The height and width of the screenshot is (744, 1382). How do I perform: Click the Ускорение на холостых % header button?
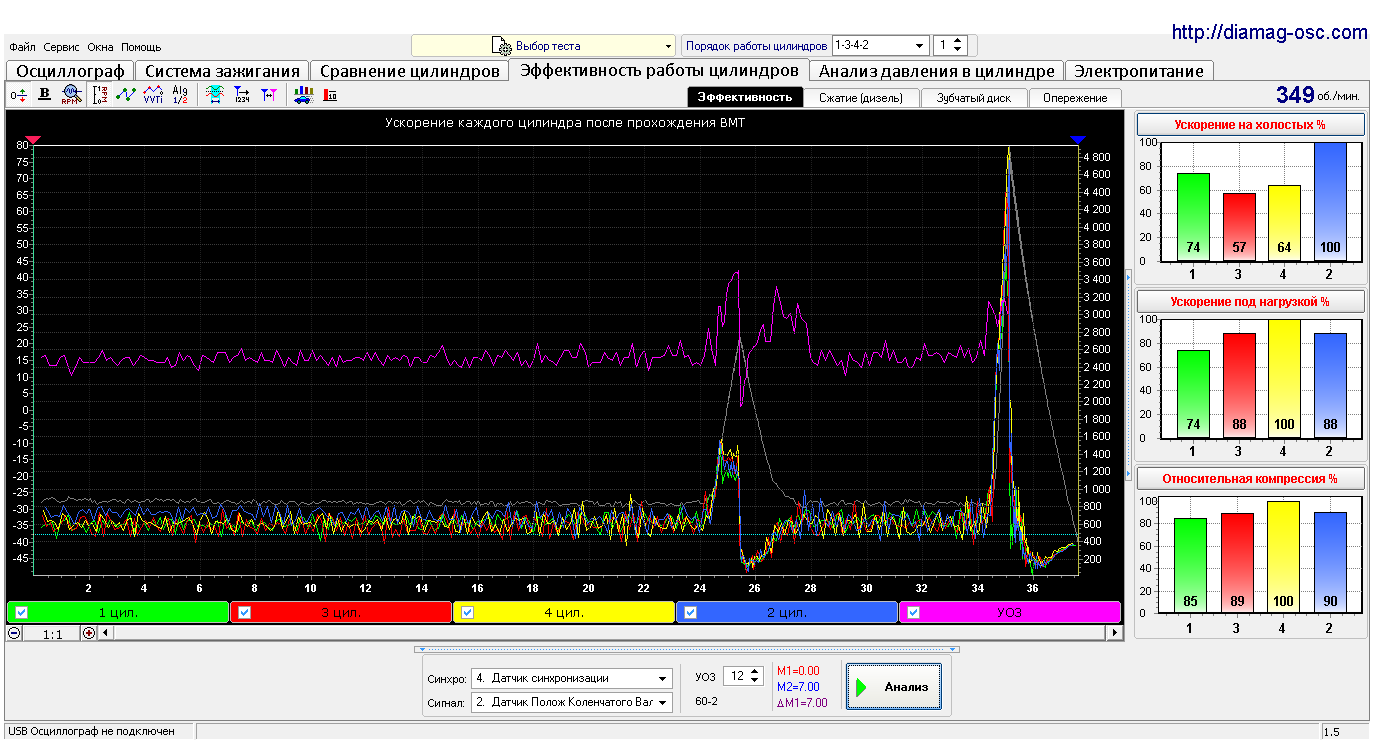coord(1251,124)
